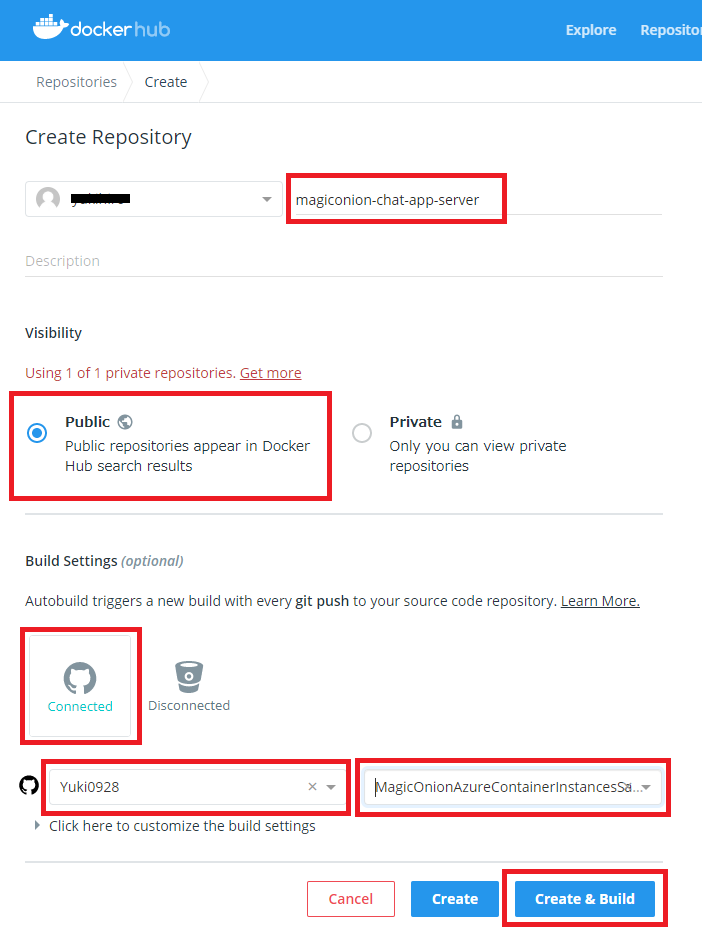
Task: Click the Docker Hub whale logo
Action: tap(49, 27)
